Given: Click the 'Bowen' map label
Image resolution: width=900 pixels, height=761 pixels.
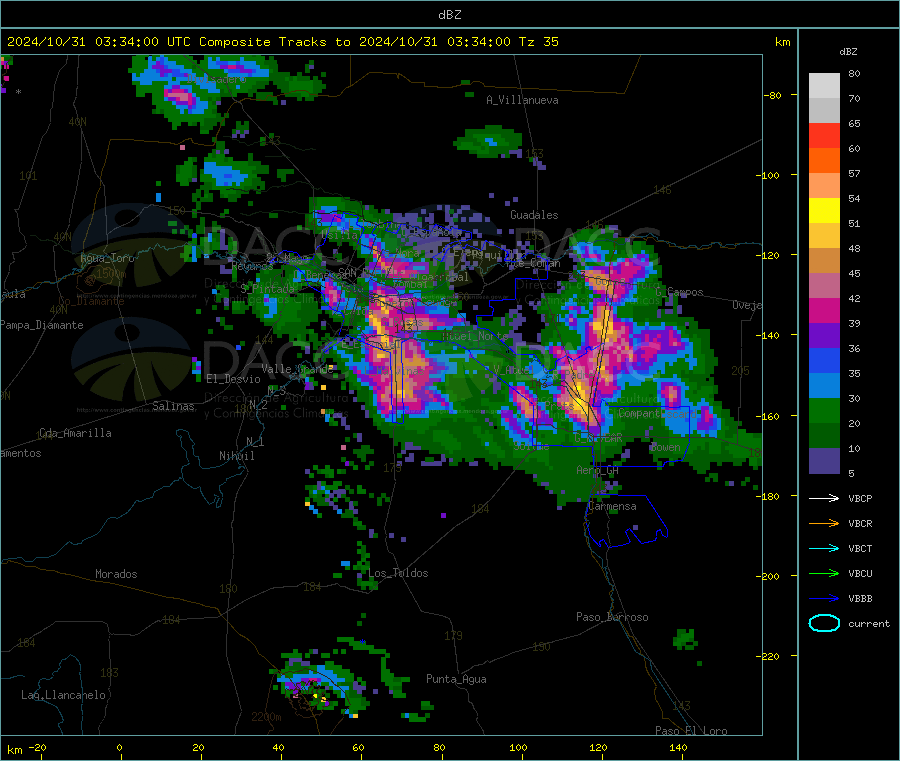Looking at the screenshot, I should coord(665,448).
